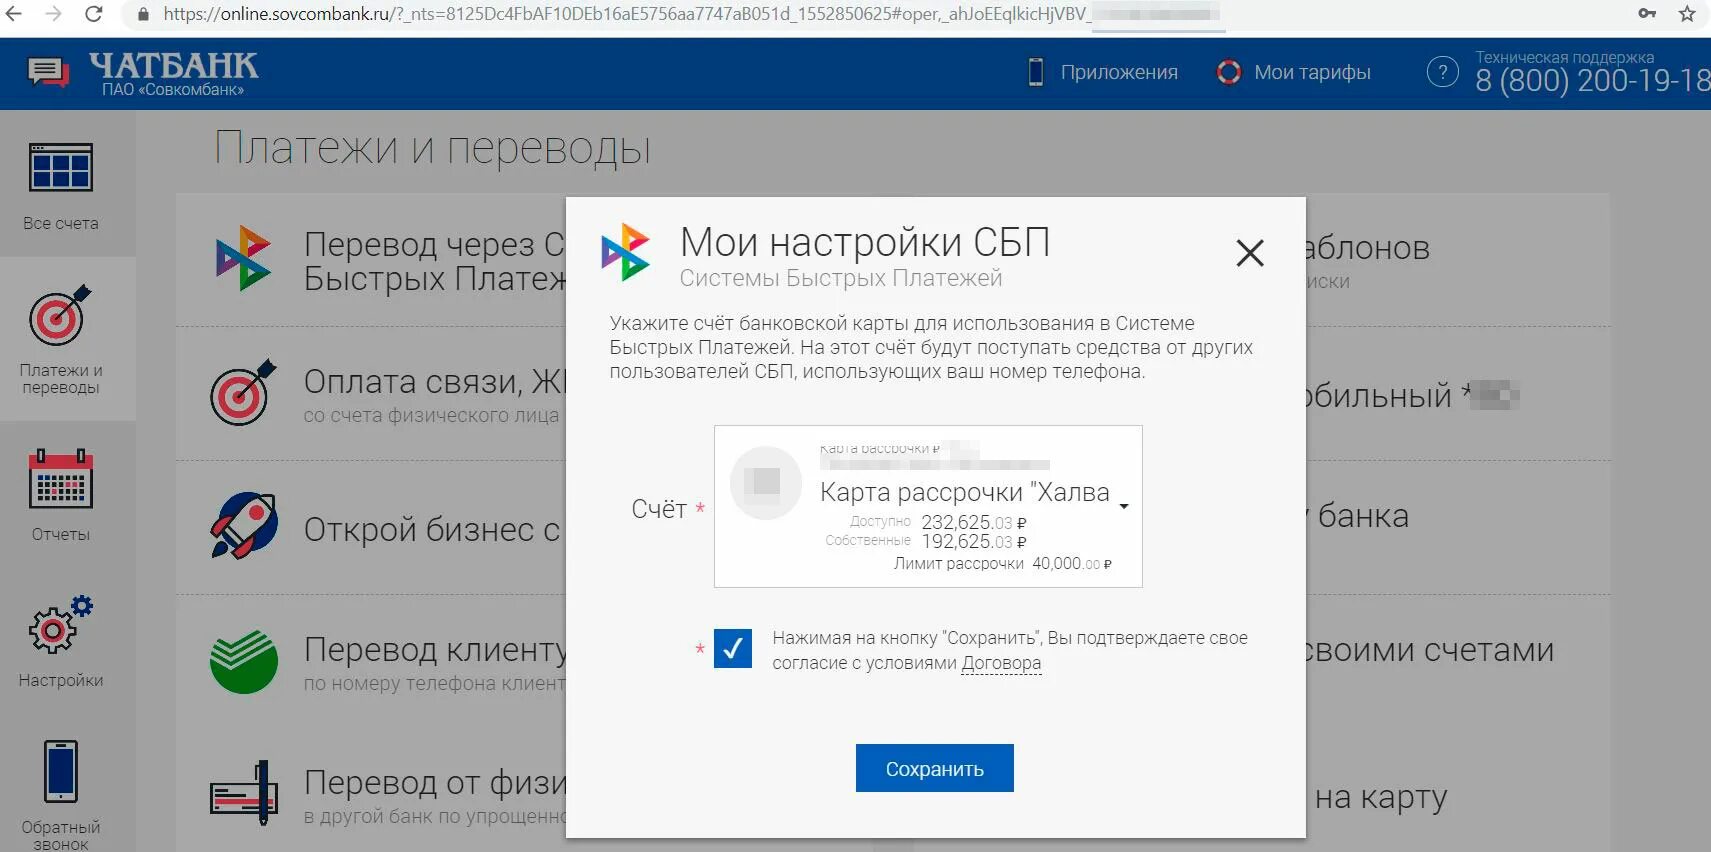The height and width of the screenshot is (852, 1711).
Task: Reload the browser page
Action: pyautogui.click(x=93, y=14)
